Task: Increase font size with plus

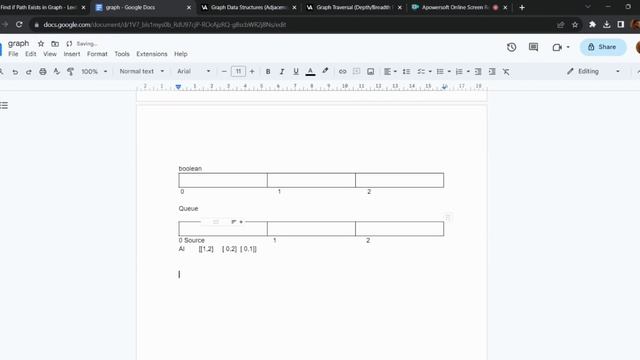Action: click(252, 71)
